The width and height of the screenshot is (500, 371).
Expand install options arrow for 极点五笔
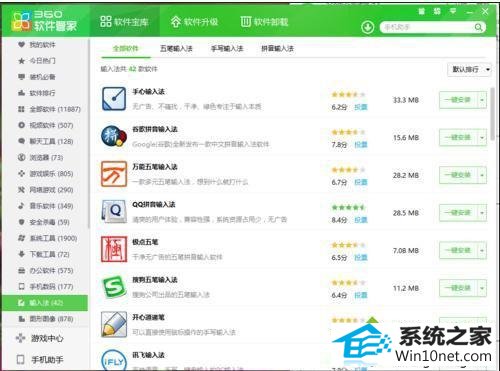[x=482, y=251]
